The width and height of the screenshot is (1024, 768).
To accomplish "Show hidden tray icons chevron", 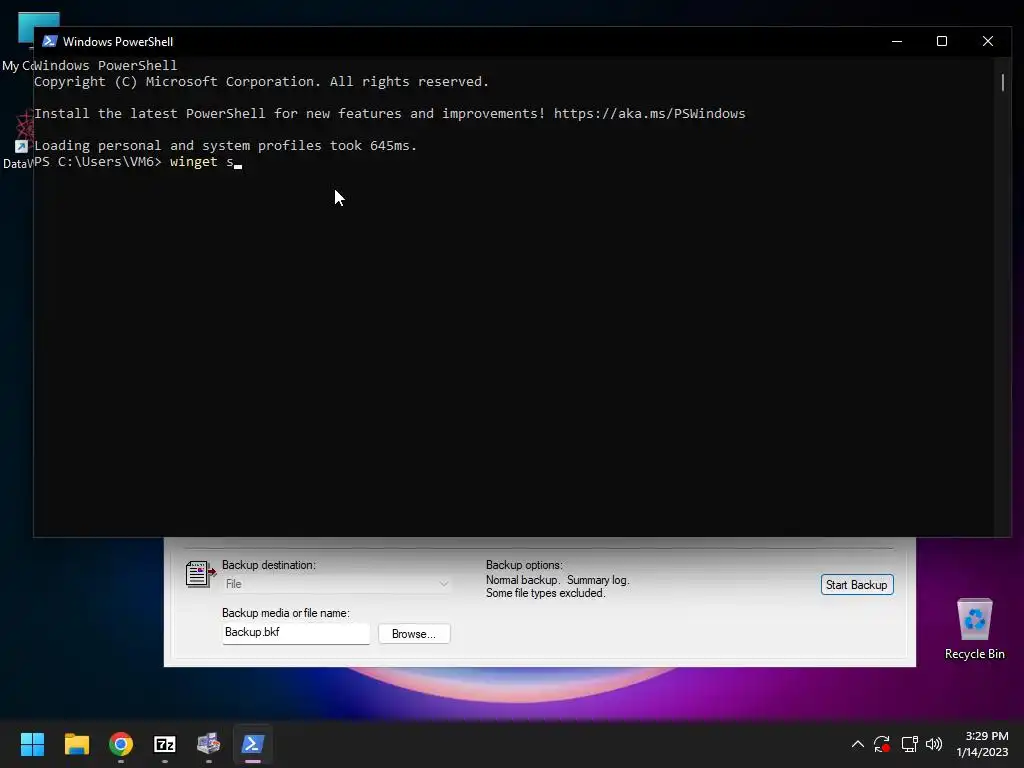I will coord(857,744).
